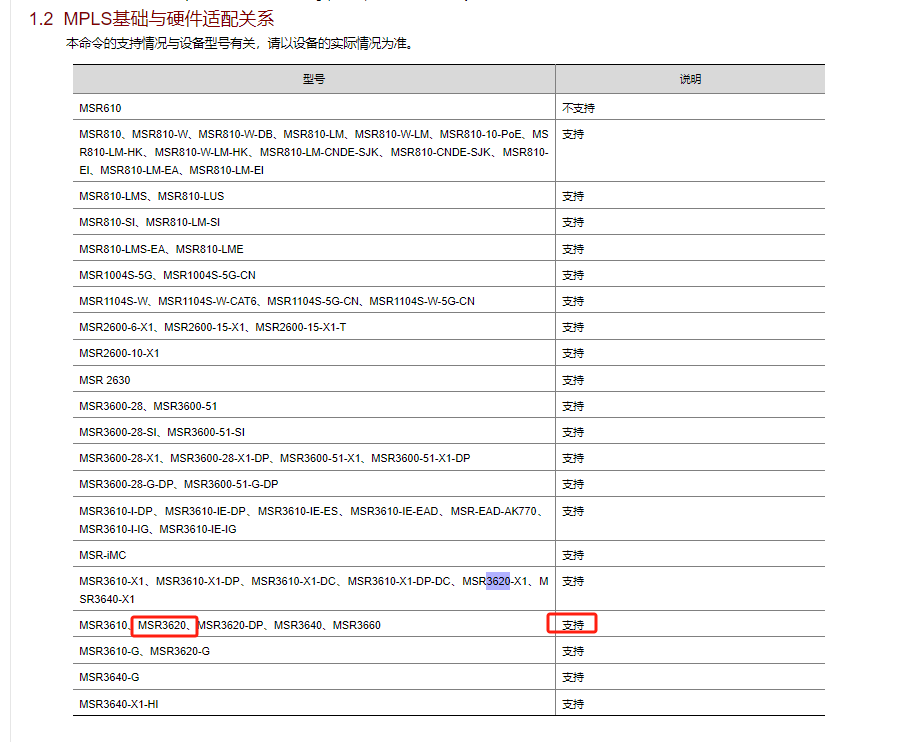Click '支持' in the MSR 2630 row
Viewport: 920px width, 742px height.
573,380
